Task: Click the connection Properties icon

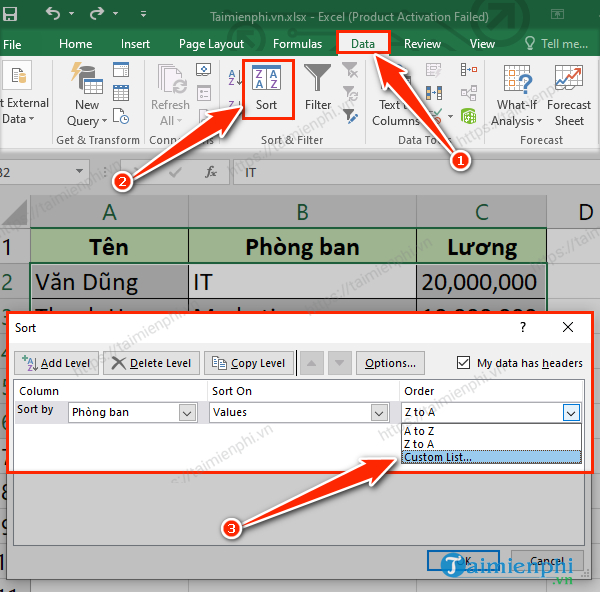Action: [x=204, y=93]
